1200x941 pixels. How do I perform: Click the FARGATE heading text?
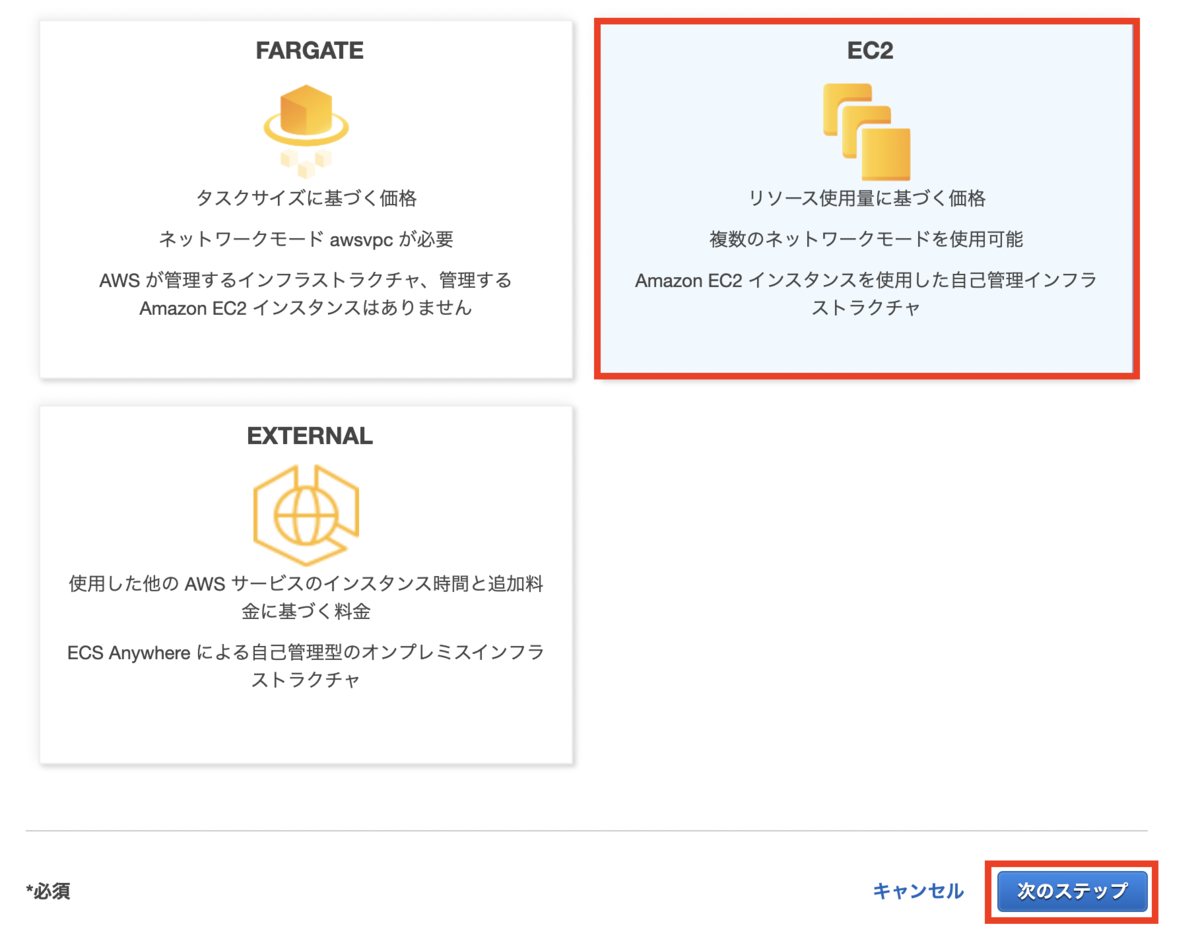[309, 51]
